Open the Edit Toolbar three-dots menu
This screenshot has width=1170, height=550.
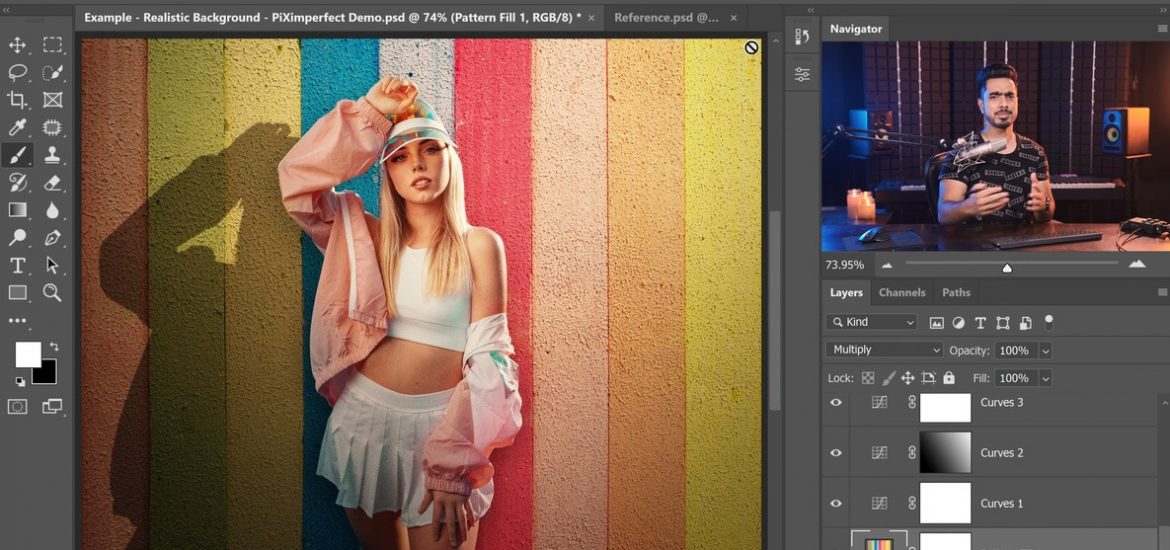[17, 321]
